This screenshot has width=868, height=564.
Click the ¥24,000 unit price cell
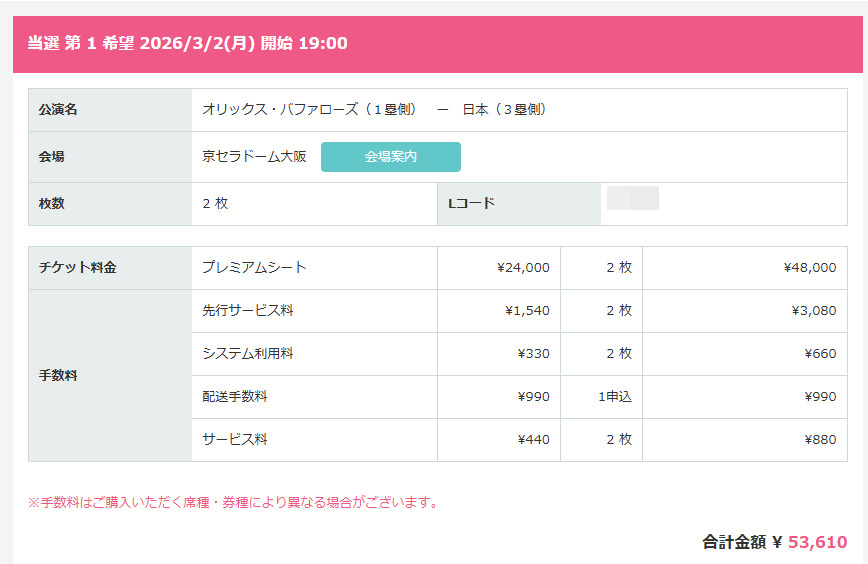coord(522,268)
